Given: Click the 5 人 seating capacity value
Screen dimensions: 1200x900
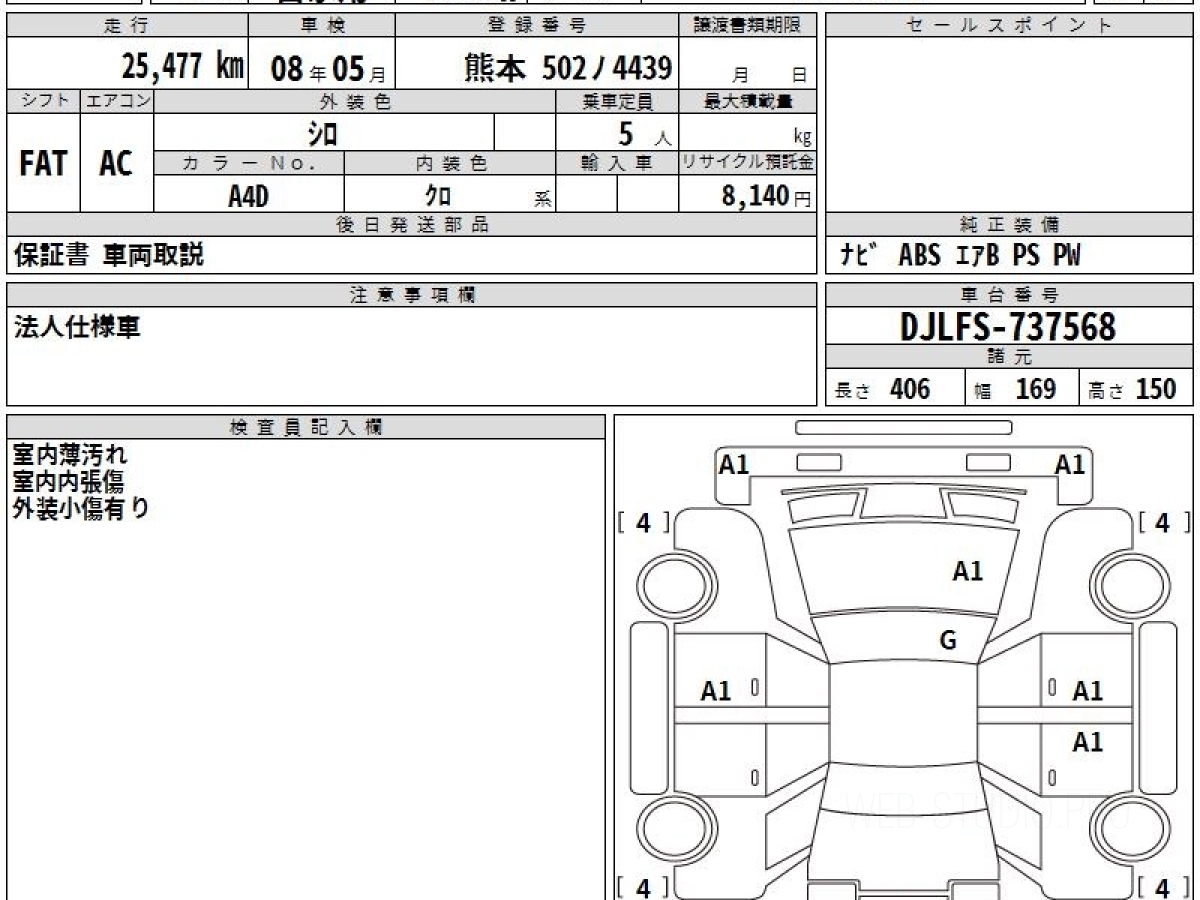Looking at the screenshot, I should click(643, 134).
